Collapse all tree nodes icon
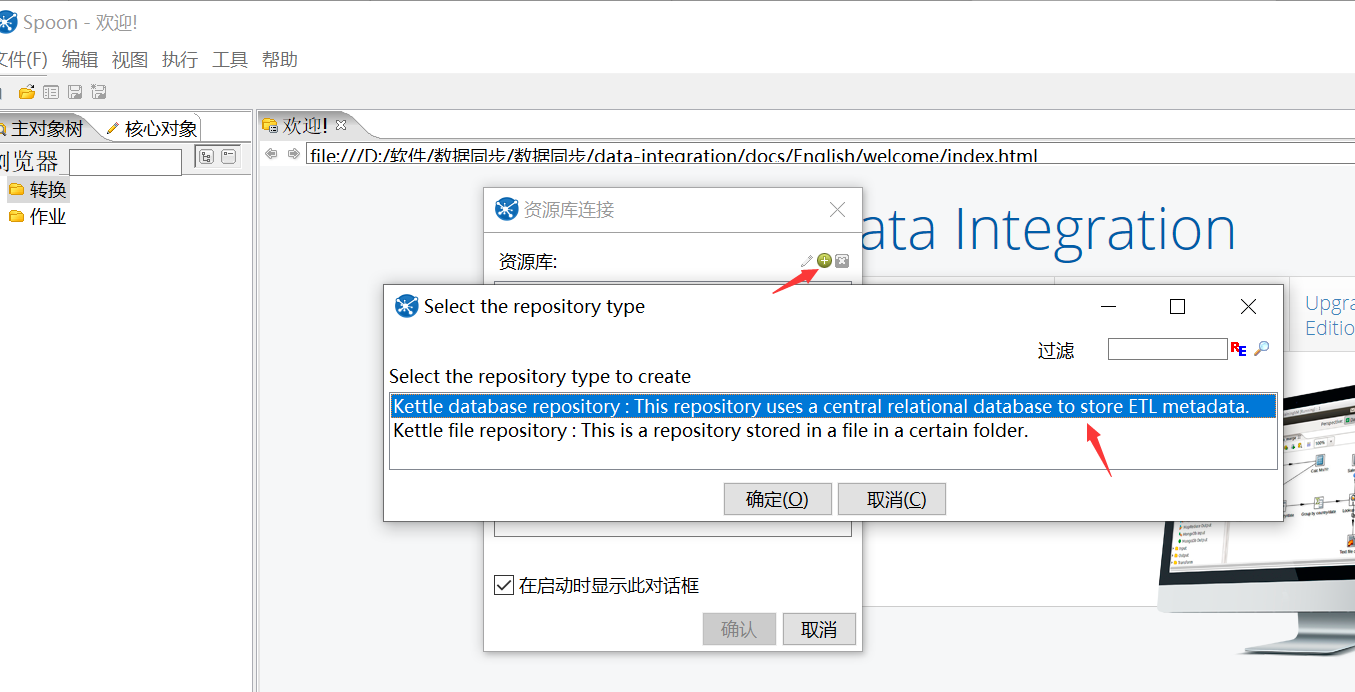 (229, 156)
